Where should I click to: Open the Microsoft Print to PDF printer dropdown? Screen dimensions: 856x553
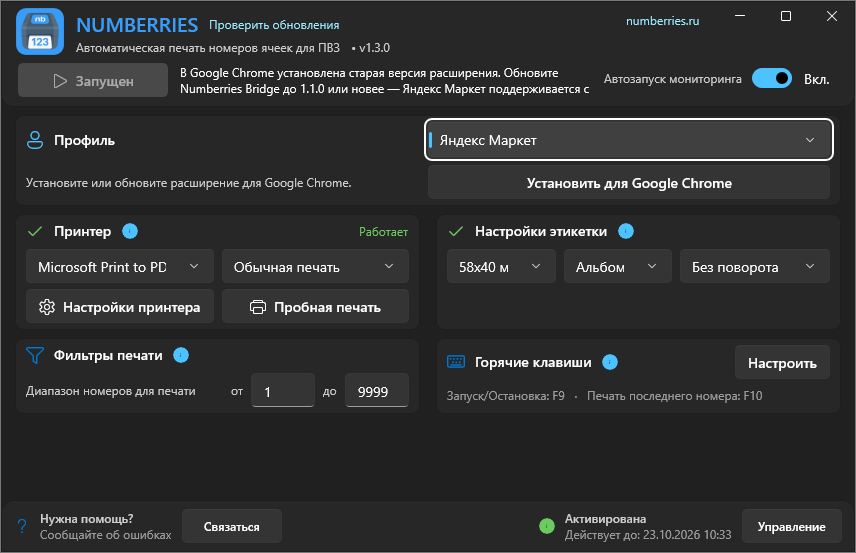click(x=120, y=266)
